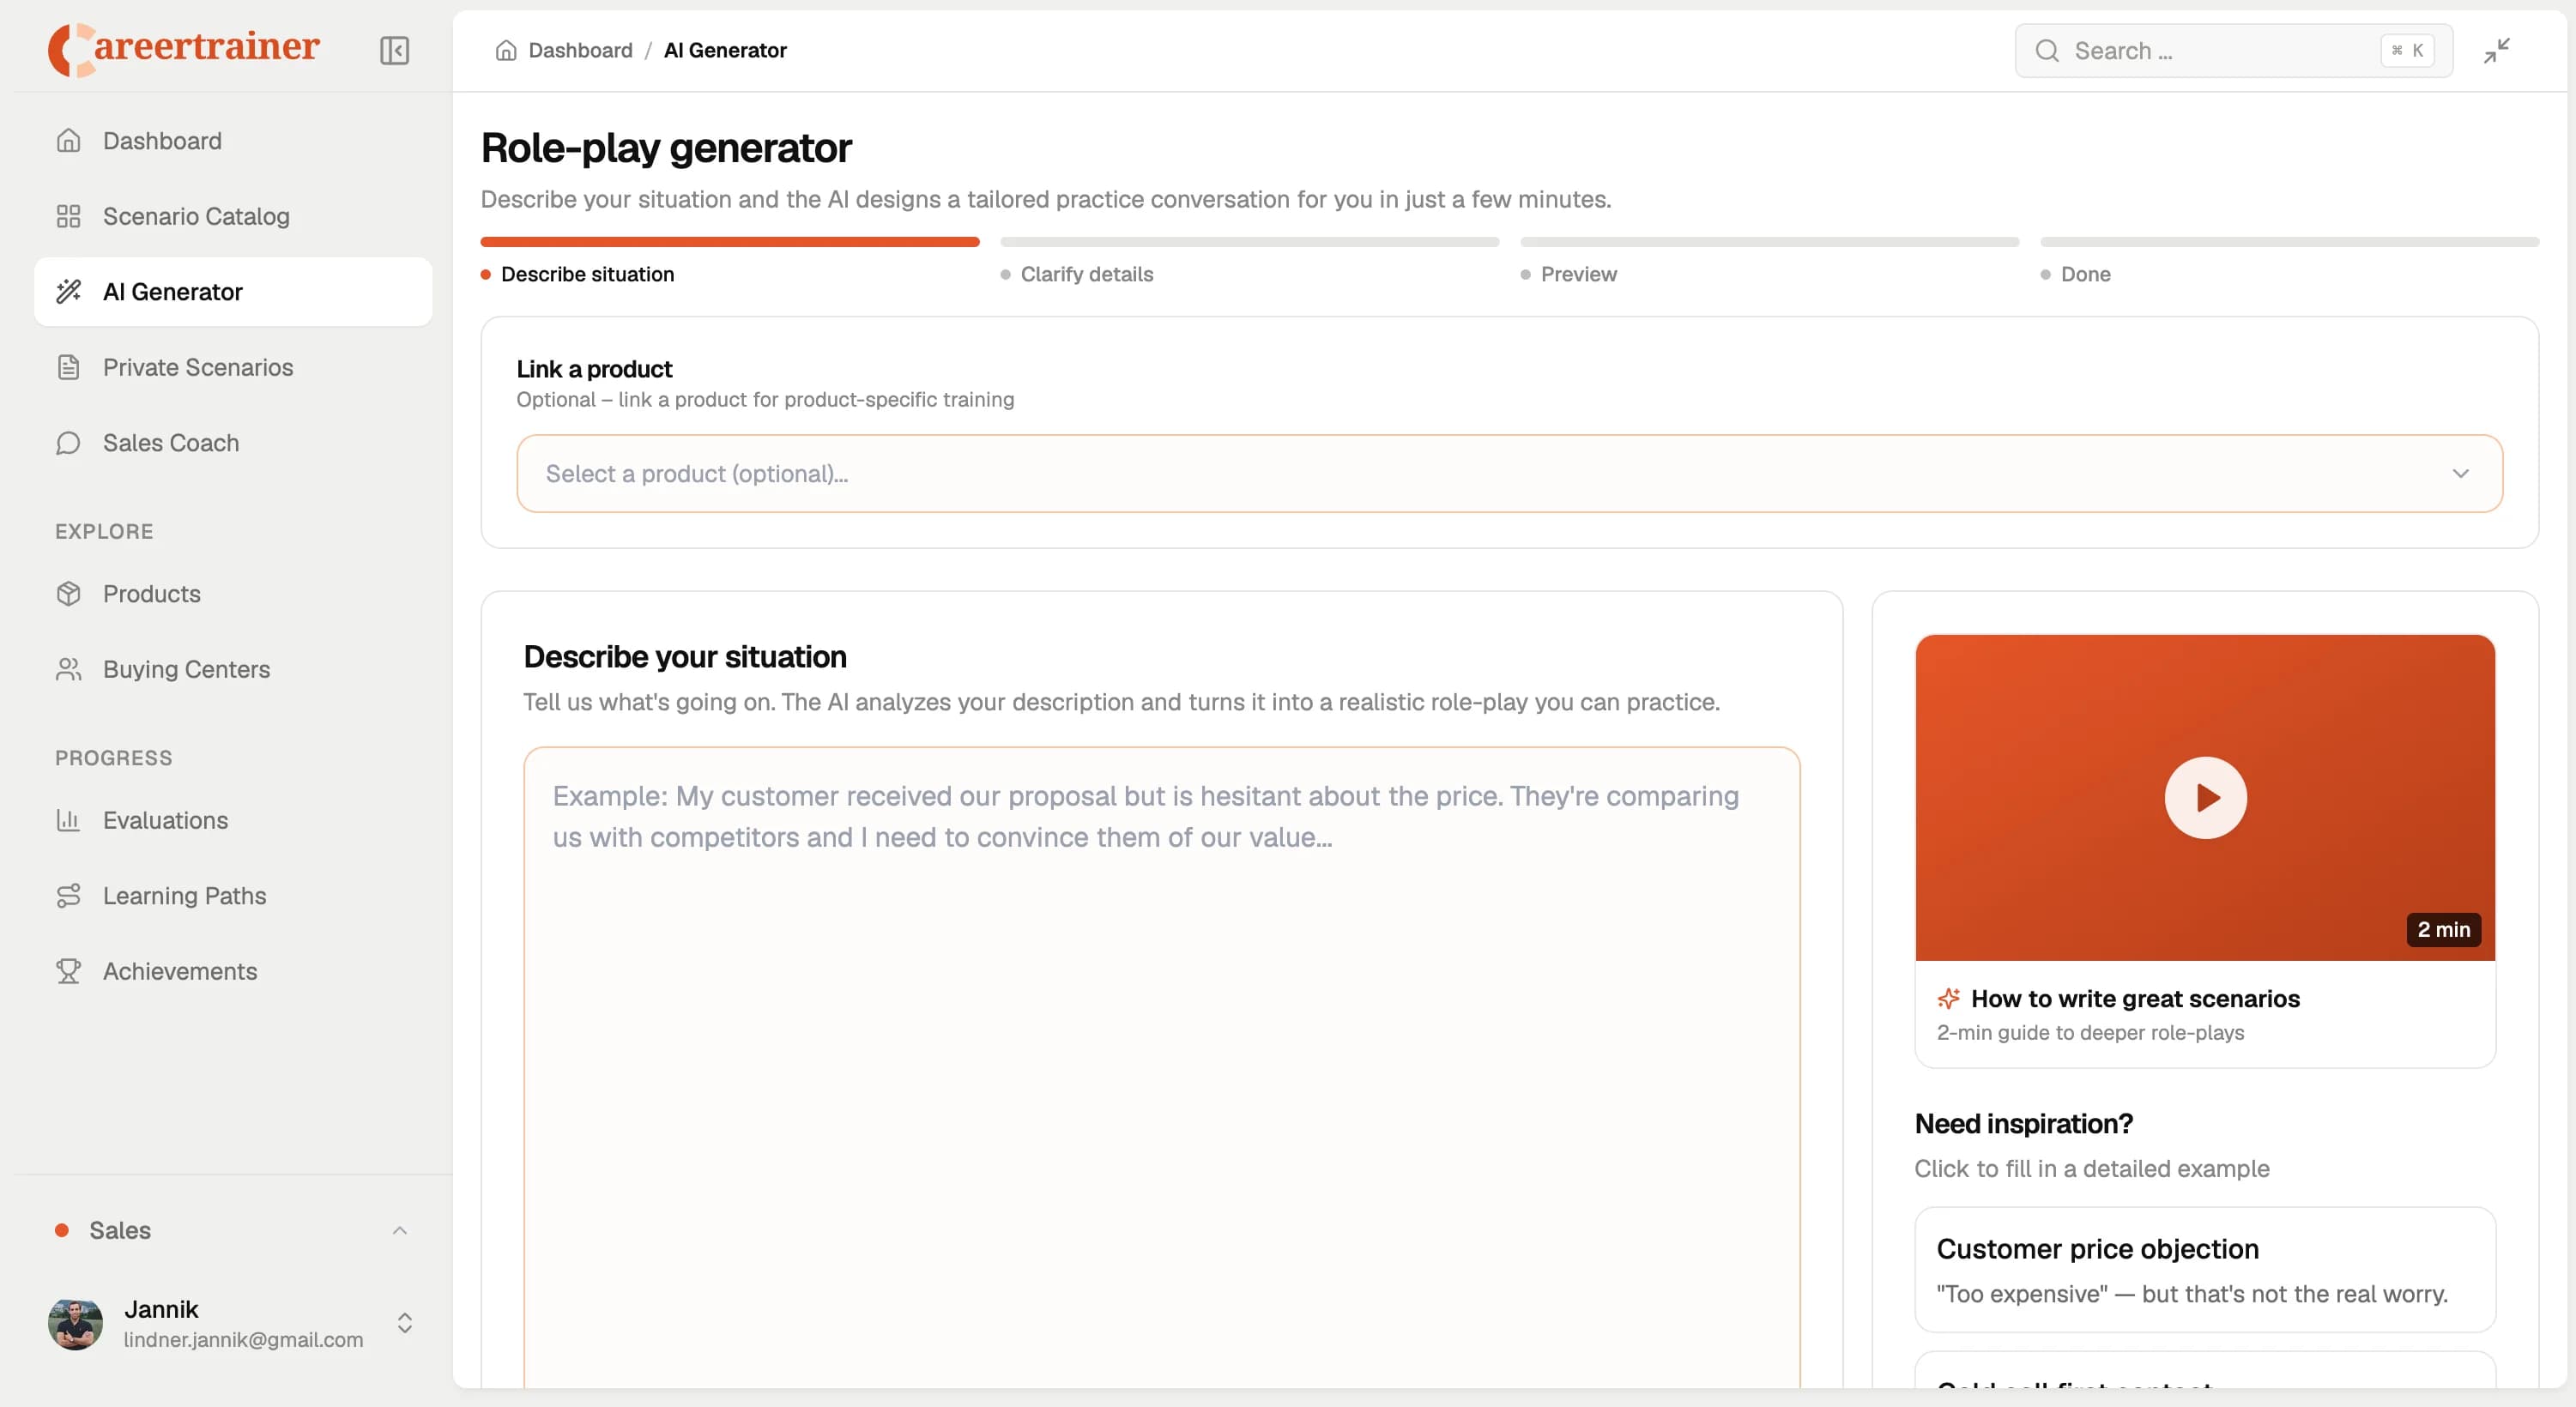This screenshot has width=2576, height=1407.
Task: Click the Need inspiration? heading
Action: pos(2023,1123)
